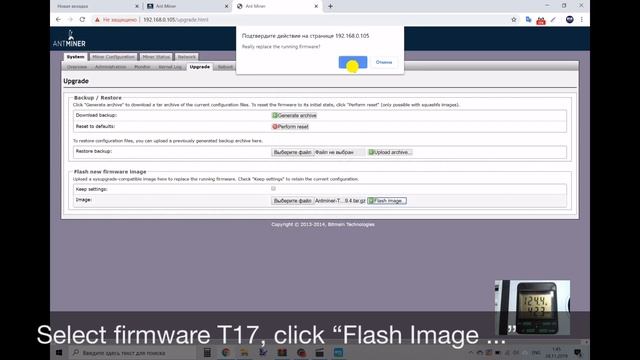Switch to the Reboot subtab
Image resolution: width=640 pixels, height=360 pixels.
(225, 67)
